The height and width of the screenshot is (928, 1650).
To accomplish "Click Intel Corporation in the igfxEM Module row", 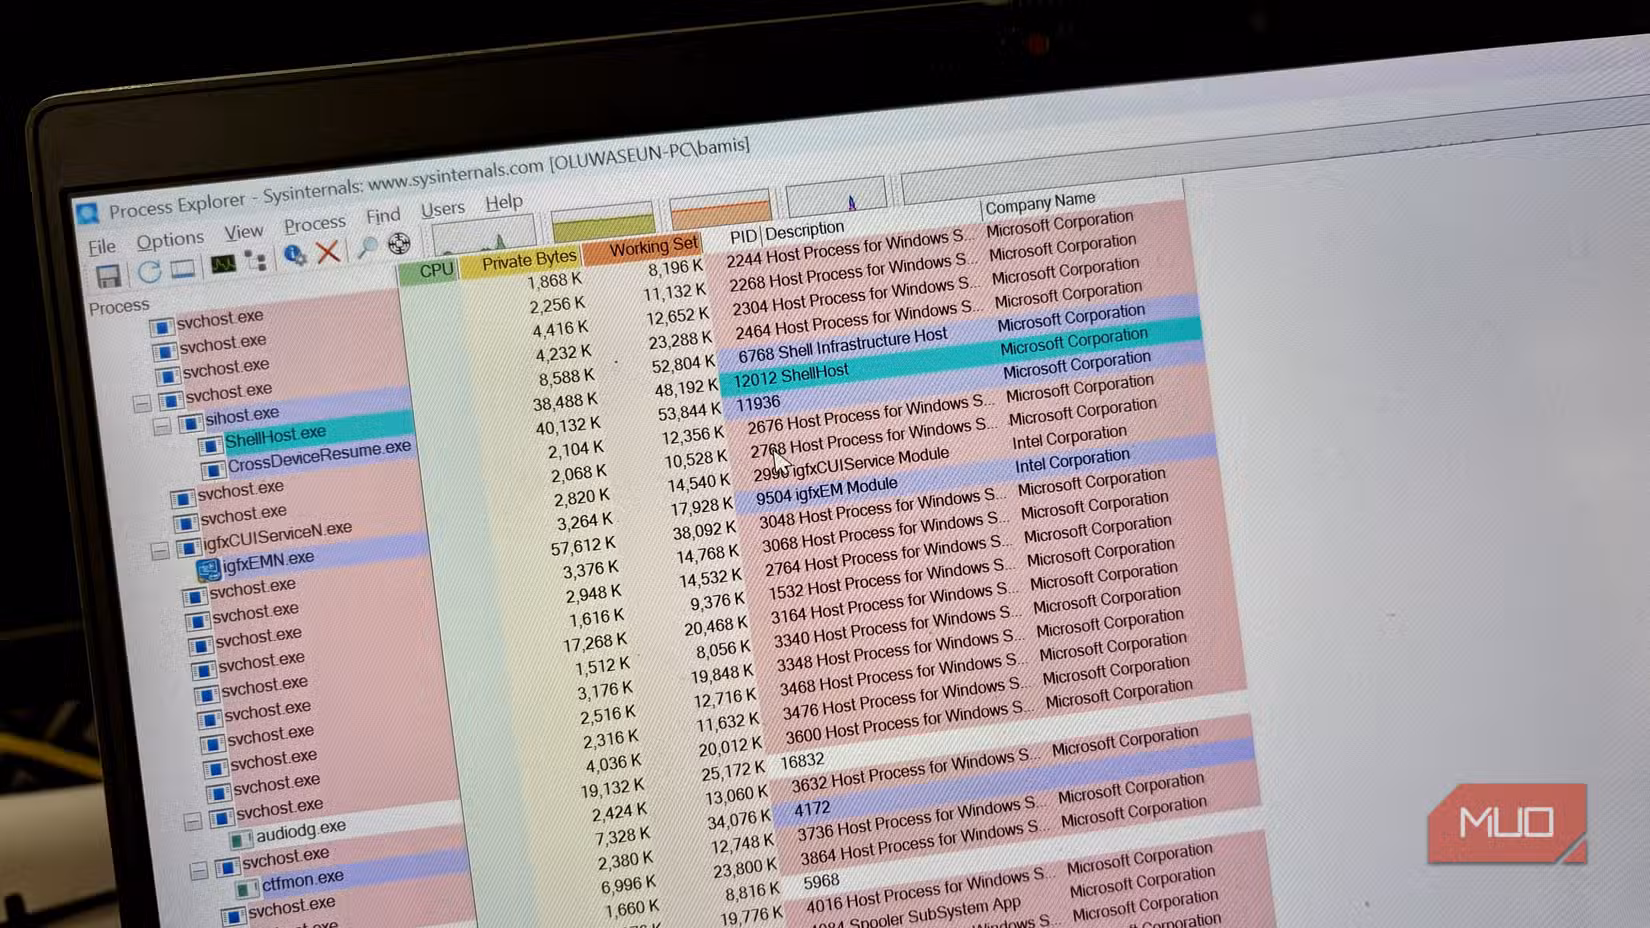I will [x=1072, y=461].
